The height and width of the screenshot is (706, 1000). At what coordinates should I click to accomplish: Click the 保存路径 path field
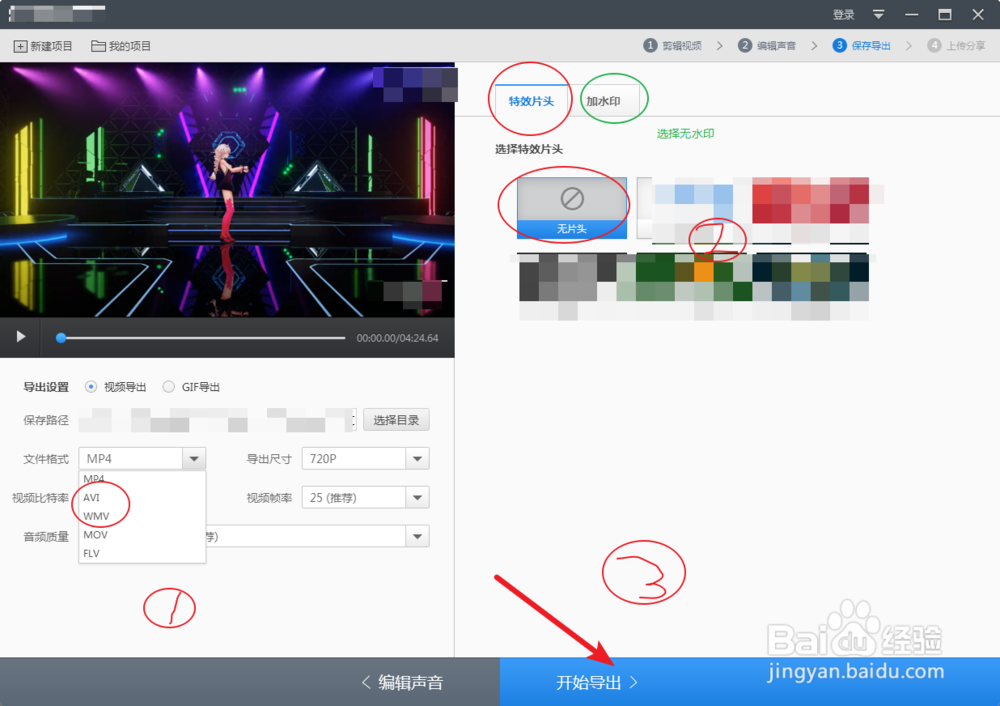[217, 420]
